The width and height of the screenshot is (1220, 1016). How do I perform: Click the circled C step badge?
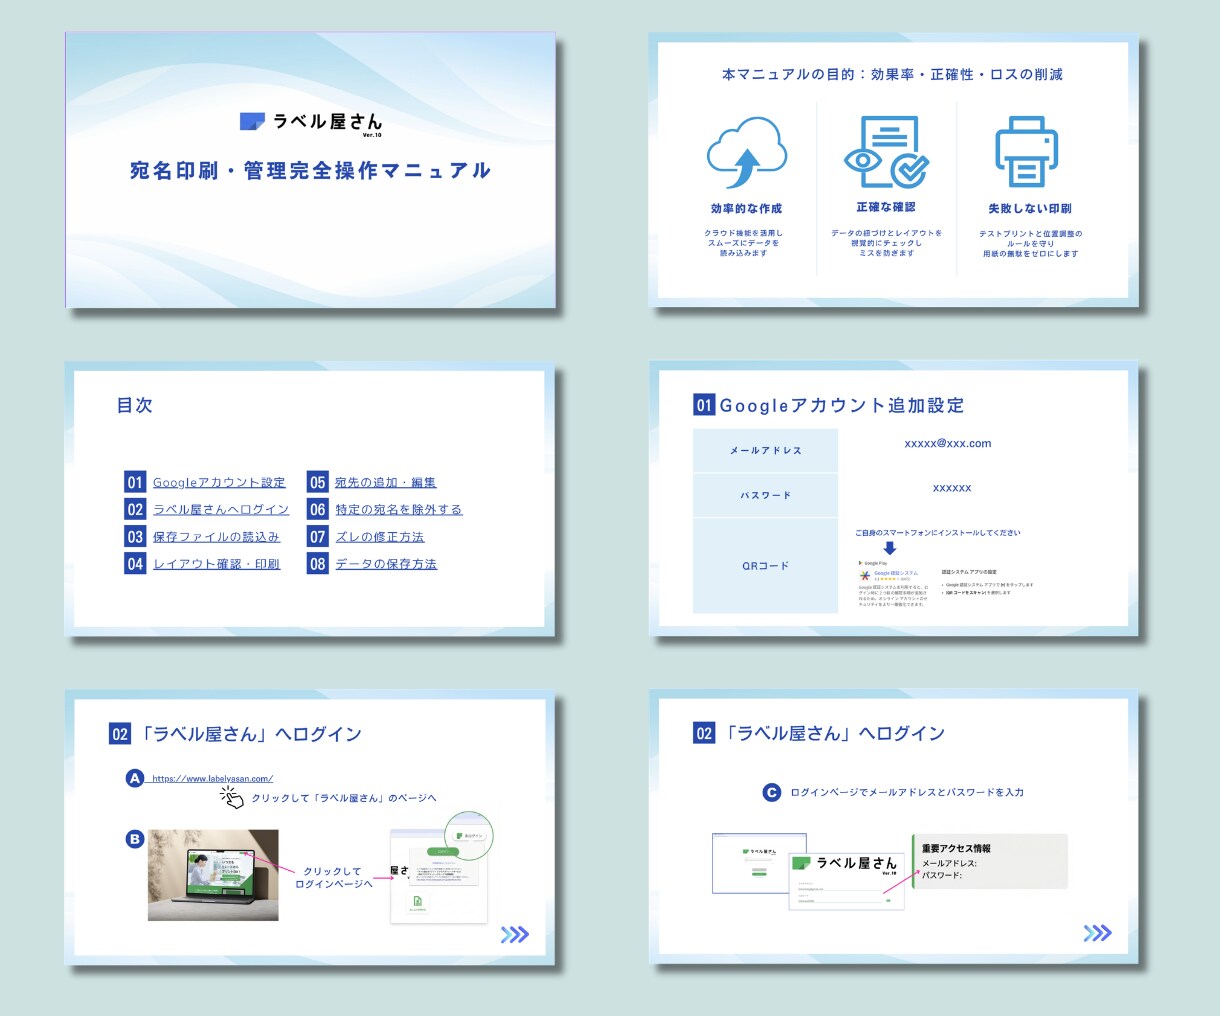coord(771,792)
